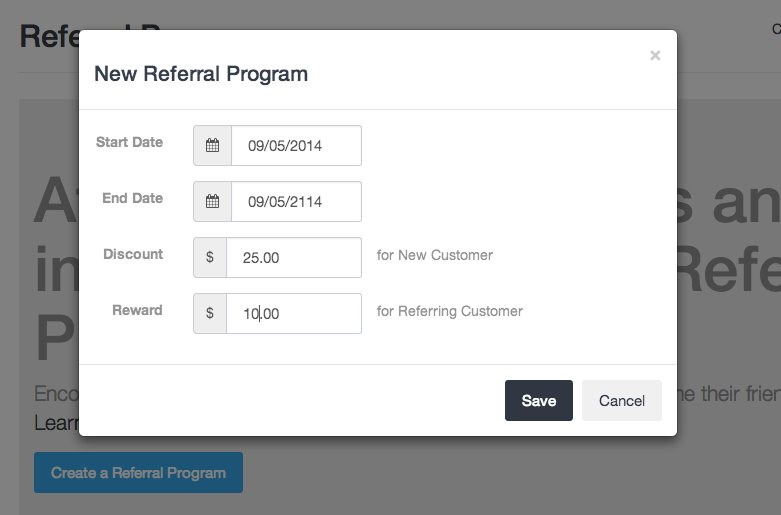The height and width of the screenshot is (515, 781).
Task: Select the Reward label
Action: [x=137, y=310]
